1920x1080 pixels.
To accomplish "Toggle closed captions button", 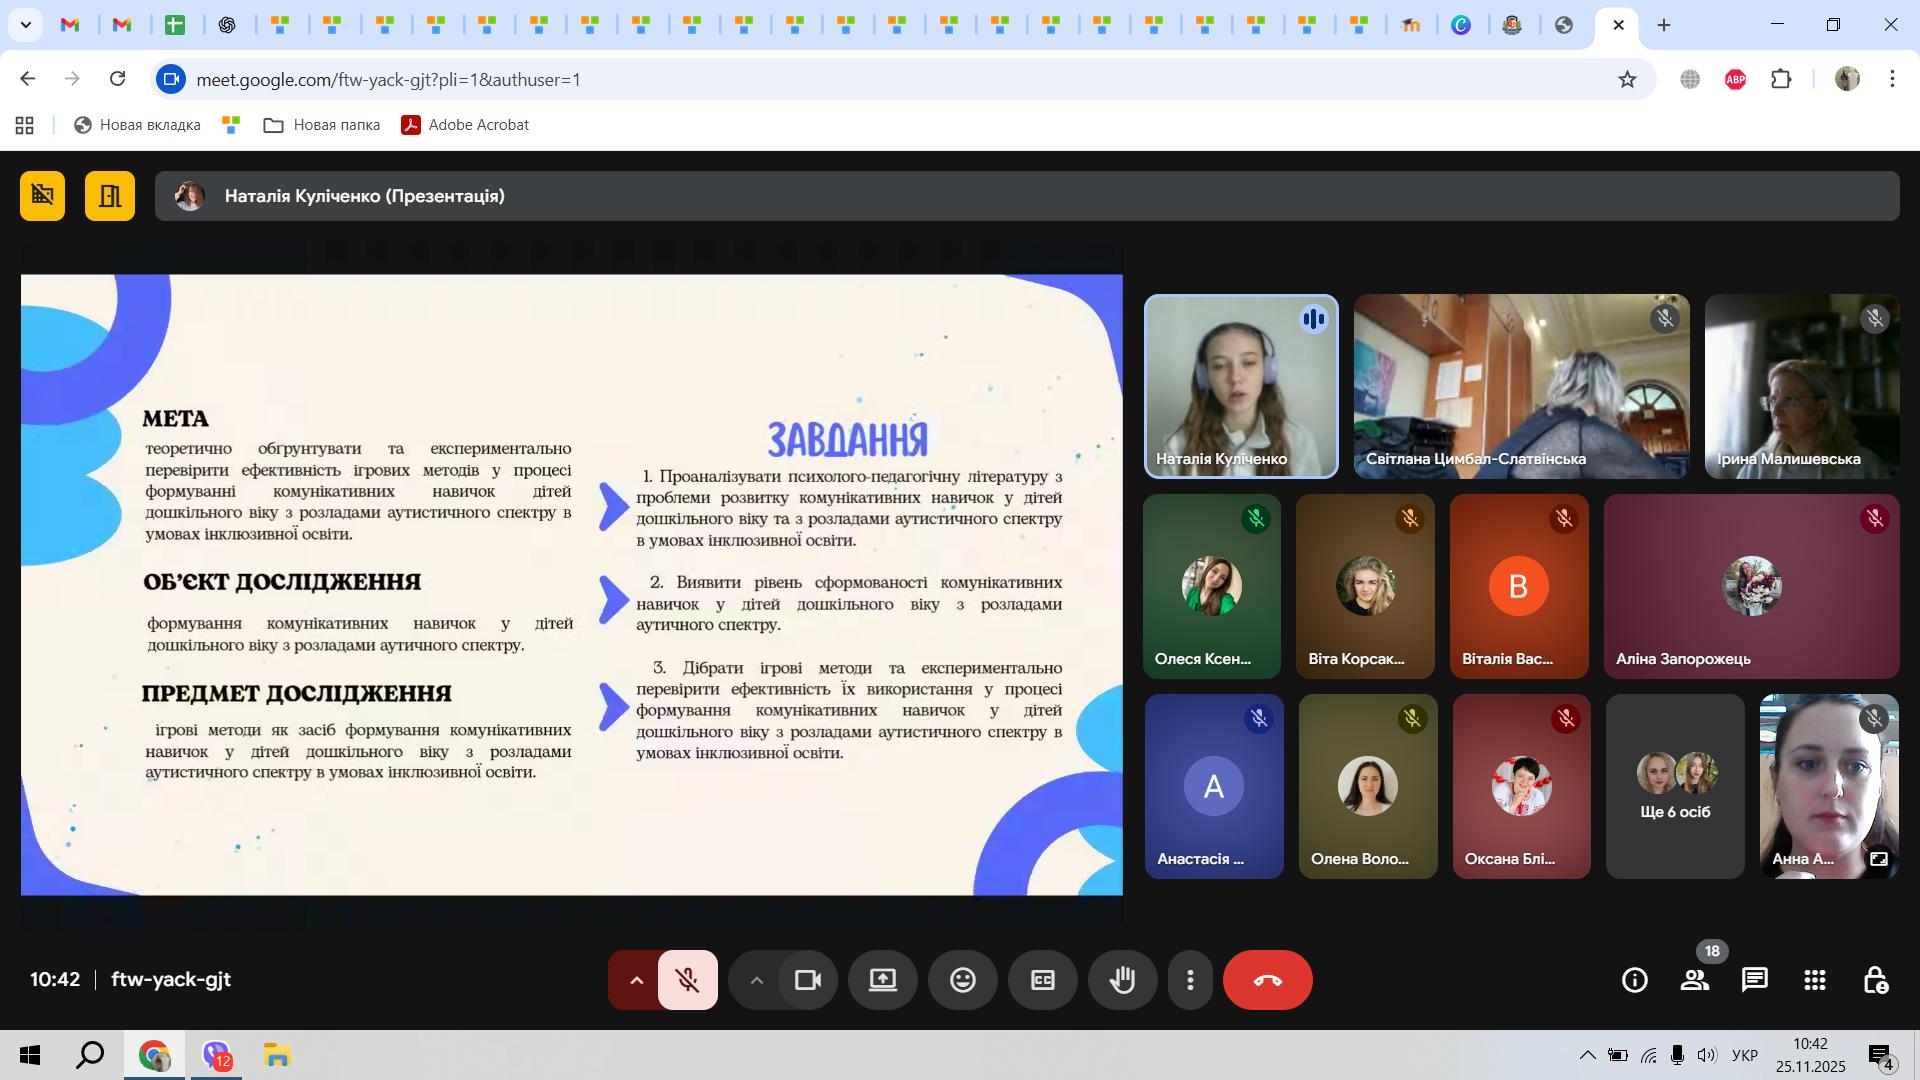I will click(1042, 980).
